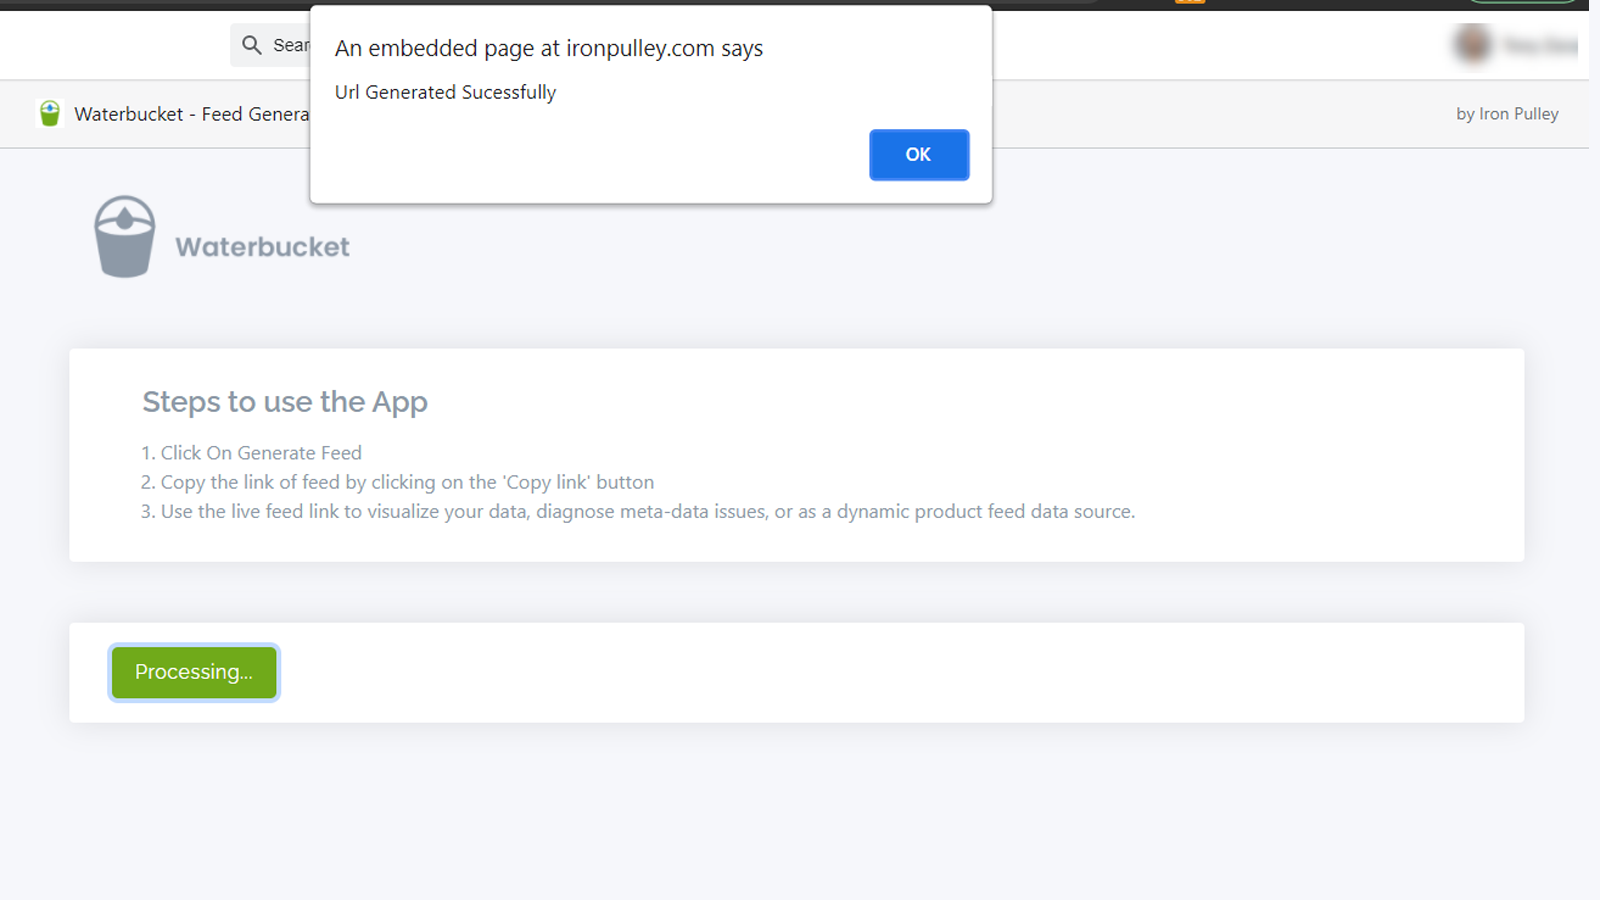Click the 'Steps to use the App' heading
Screen dimensions: 1600x900
(x=285, y=402)
